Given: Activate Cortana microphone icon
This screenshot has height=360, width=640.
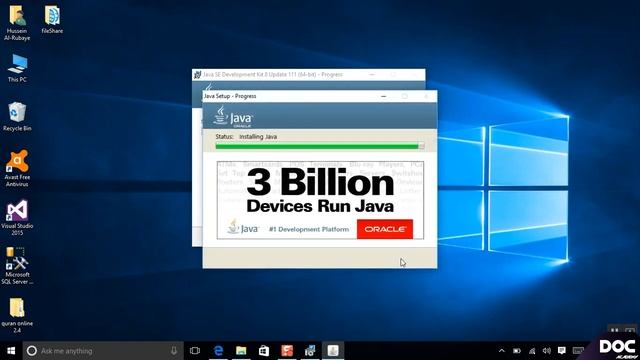Looking at the screenshot, I should click(174, 351).
